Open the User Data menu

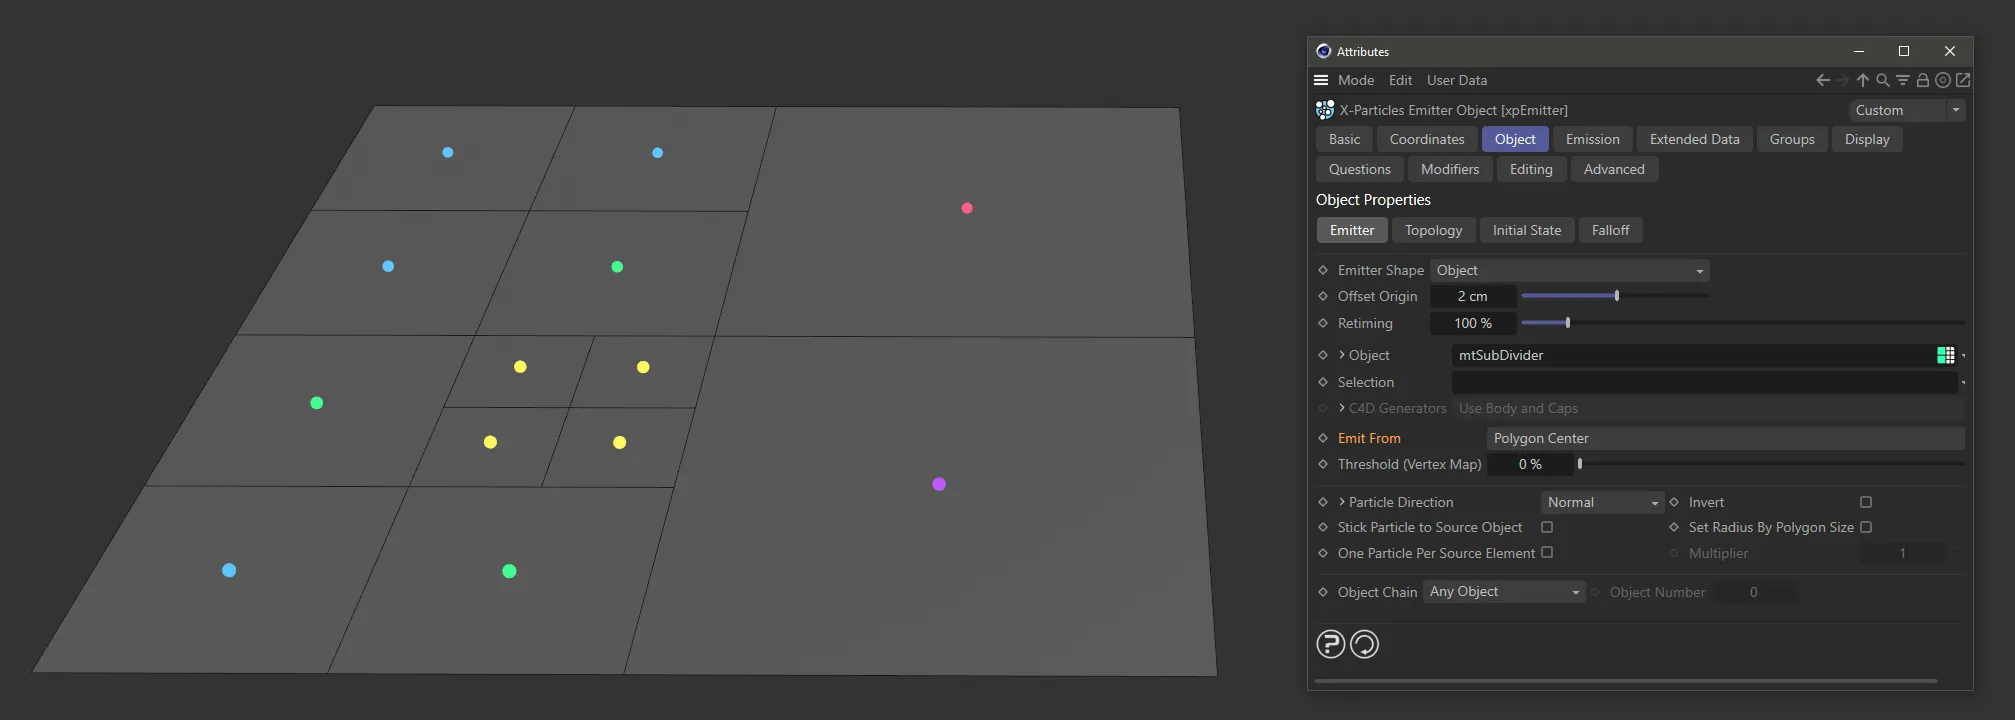point(1457,80)
